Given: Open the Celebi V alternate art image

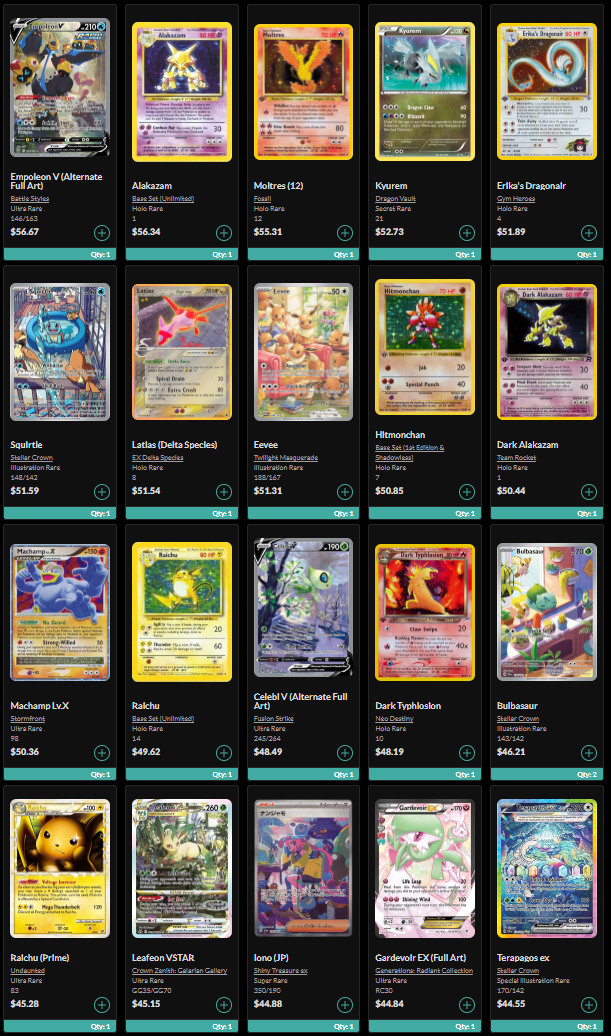Looking at the screenshot, I should click(x=303, y=608).
